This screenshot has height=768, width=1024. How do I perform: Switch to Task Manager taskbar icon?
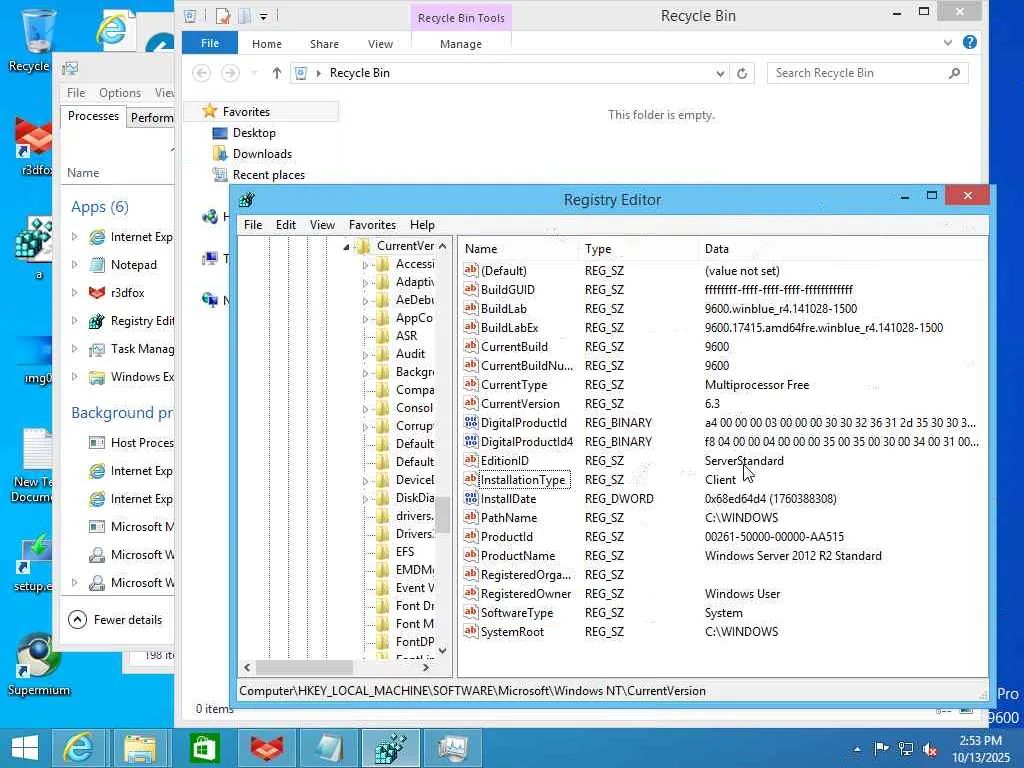pos(453,748)
